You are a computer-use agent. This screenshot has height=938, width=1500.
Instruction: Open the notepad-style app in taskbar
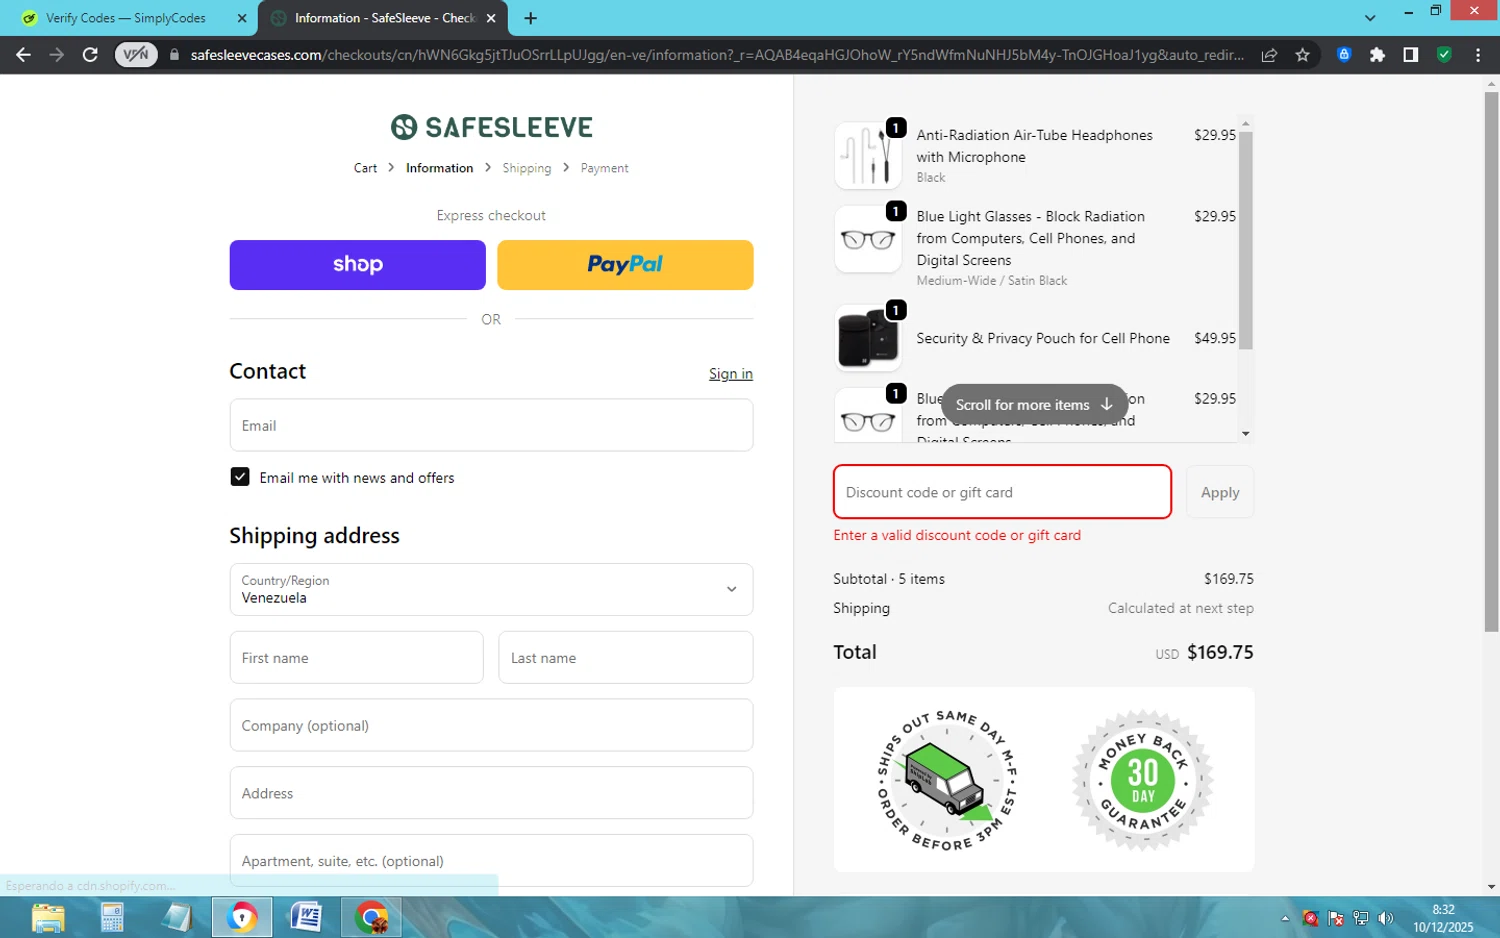[177, 917]
